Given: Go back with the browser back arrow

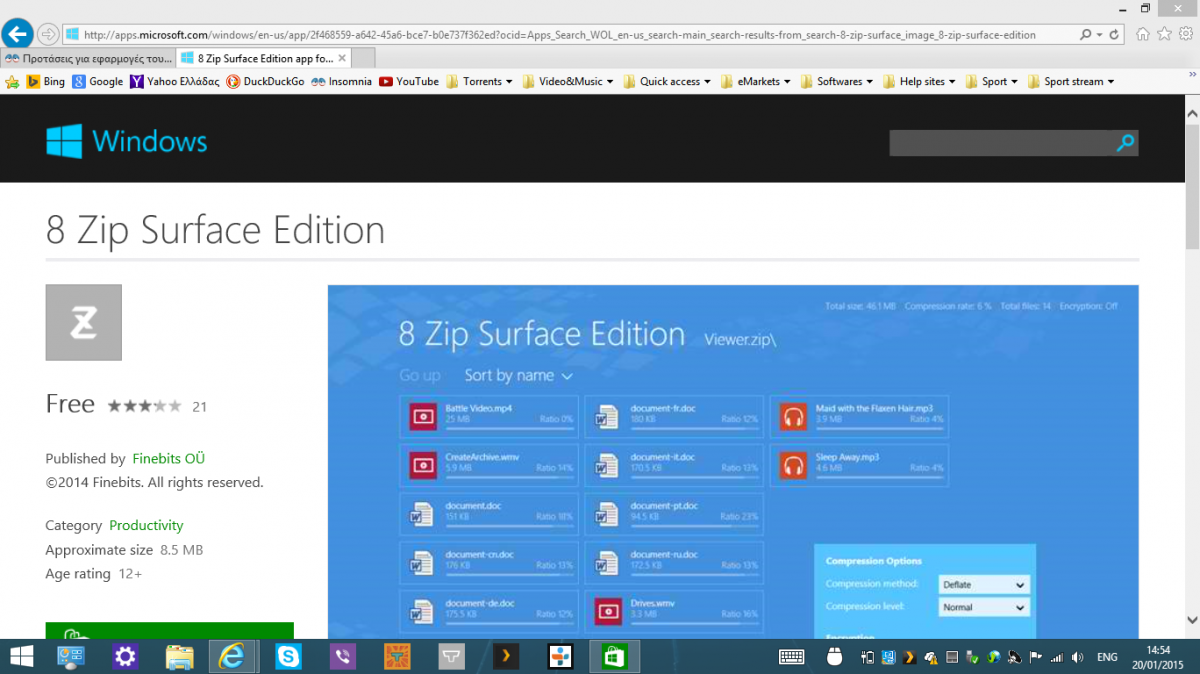Looking at the screenshot, I should 18,34.
